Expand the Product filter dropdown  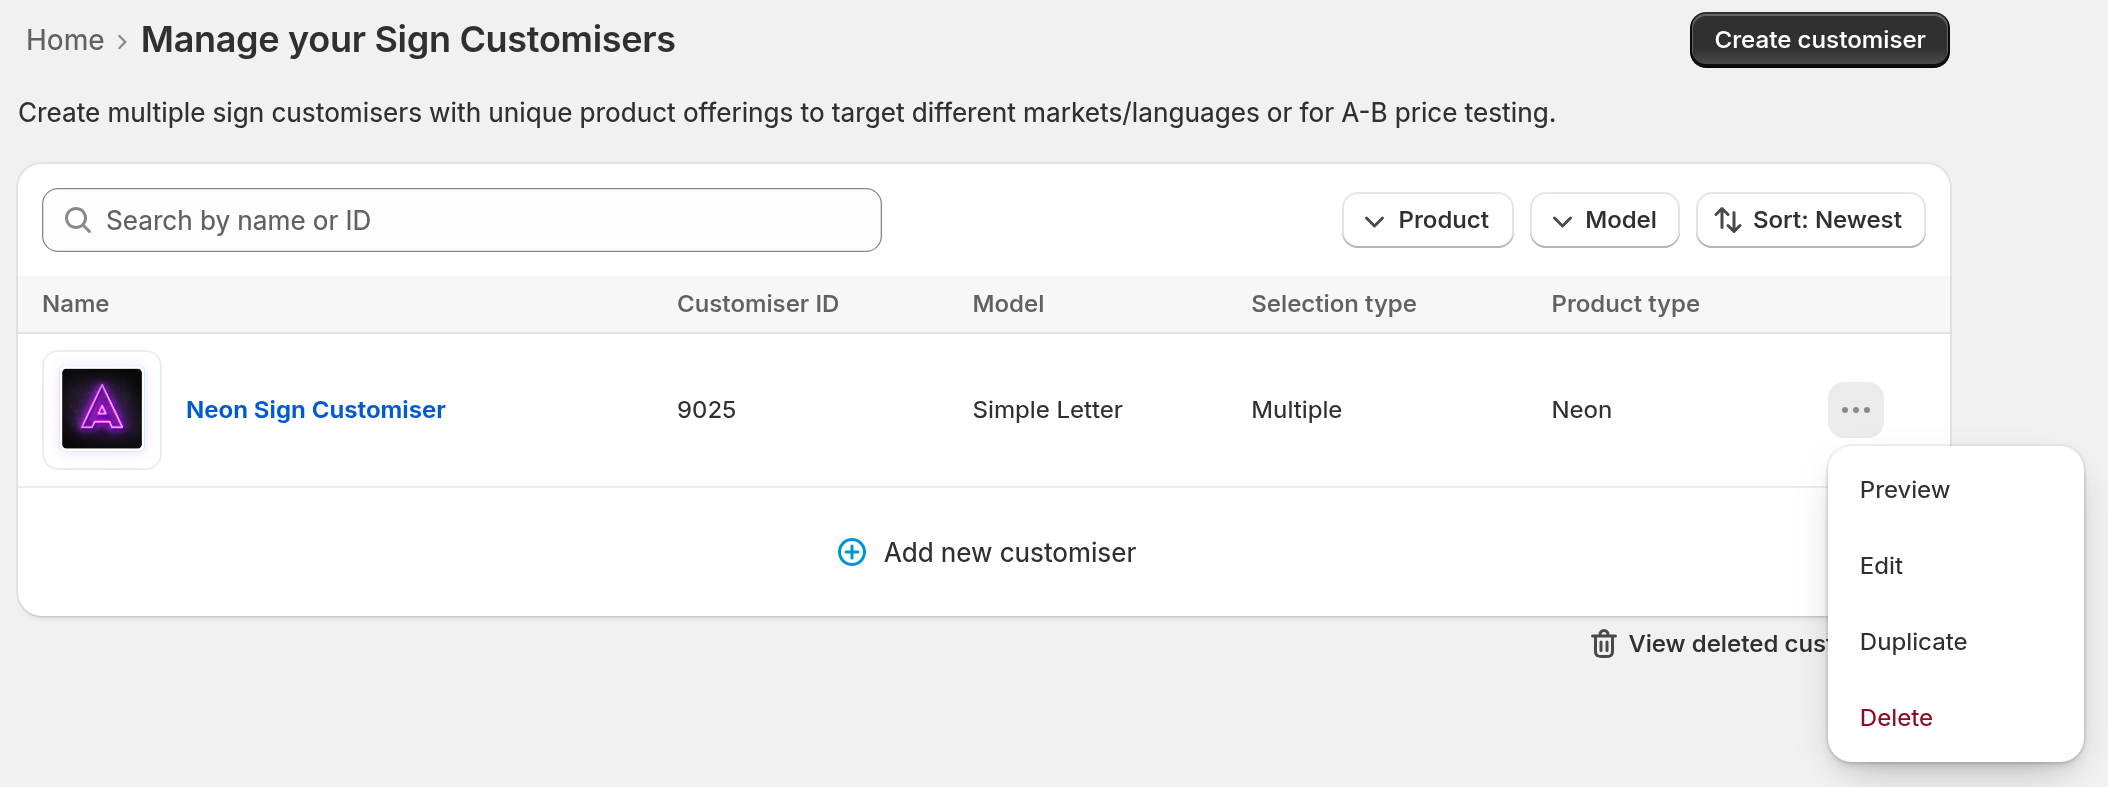click(x=1427, y=220)
